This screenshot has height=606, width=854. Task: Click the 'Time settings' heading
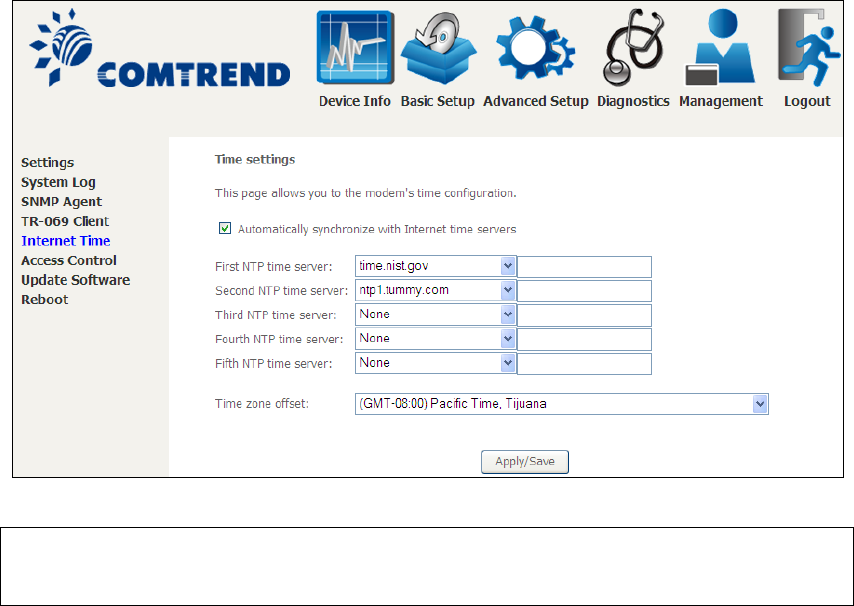[x=255, y=160]
